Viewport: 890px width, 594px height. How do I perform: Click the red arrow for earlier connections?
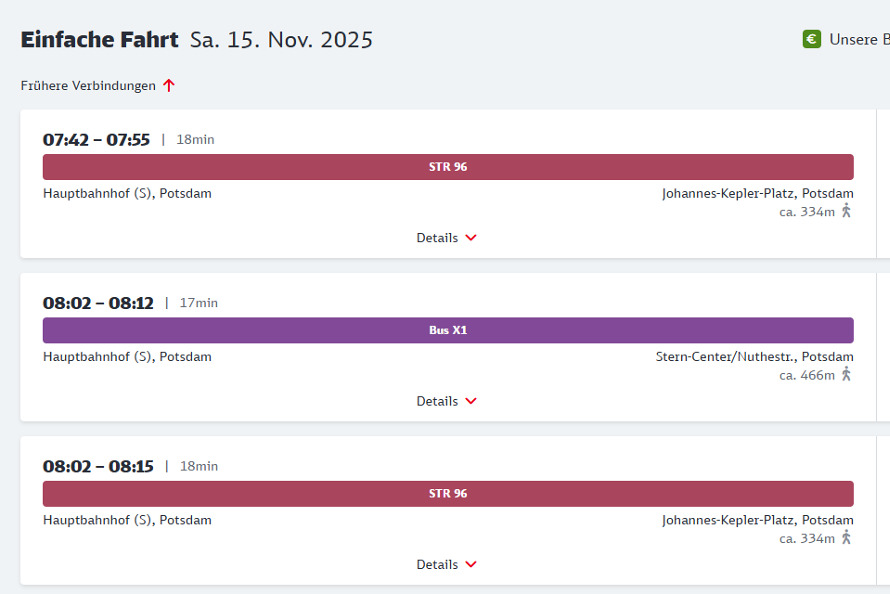(x=169, y=86)
